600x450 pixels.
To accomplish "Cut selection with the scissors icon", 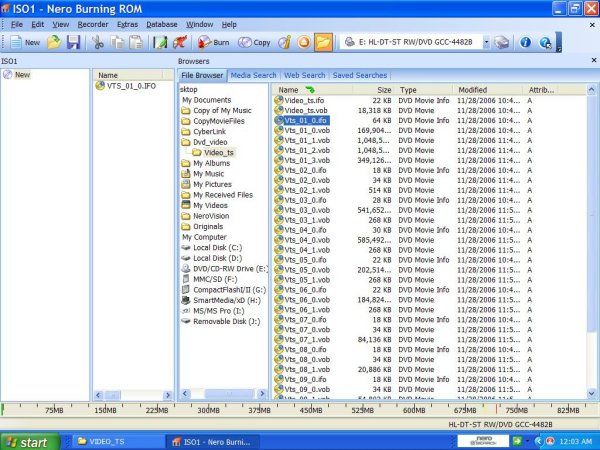I will pos(98,42).
